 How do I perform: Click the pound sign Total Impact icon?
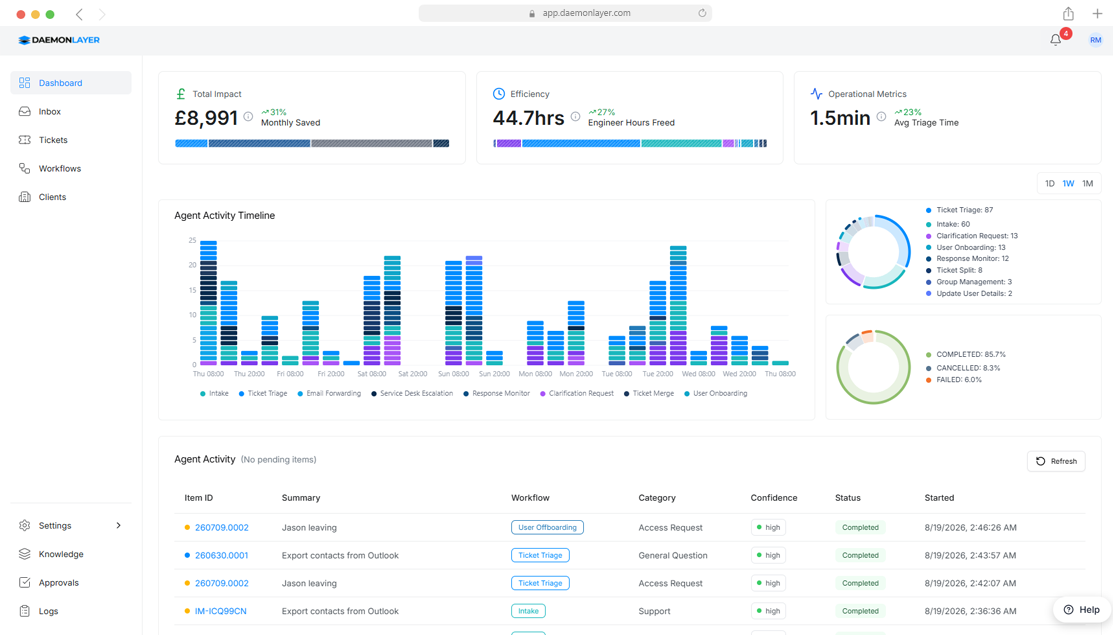coord(180,94)
